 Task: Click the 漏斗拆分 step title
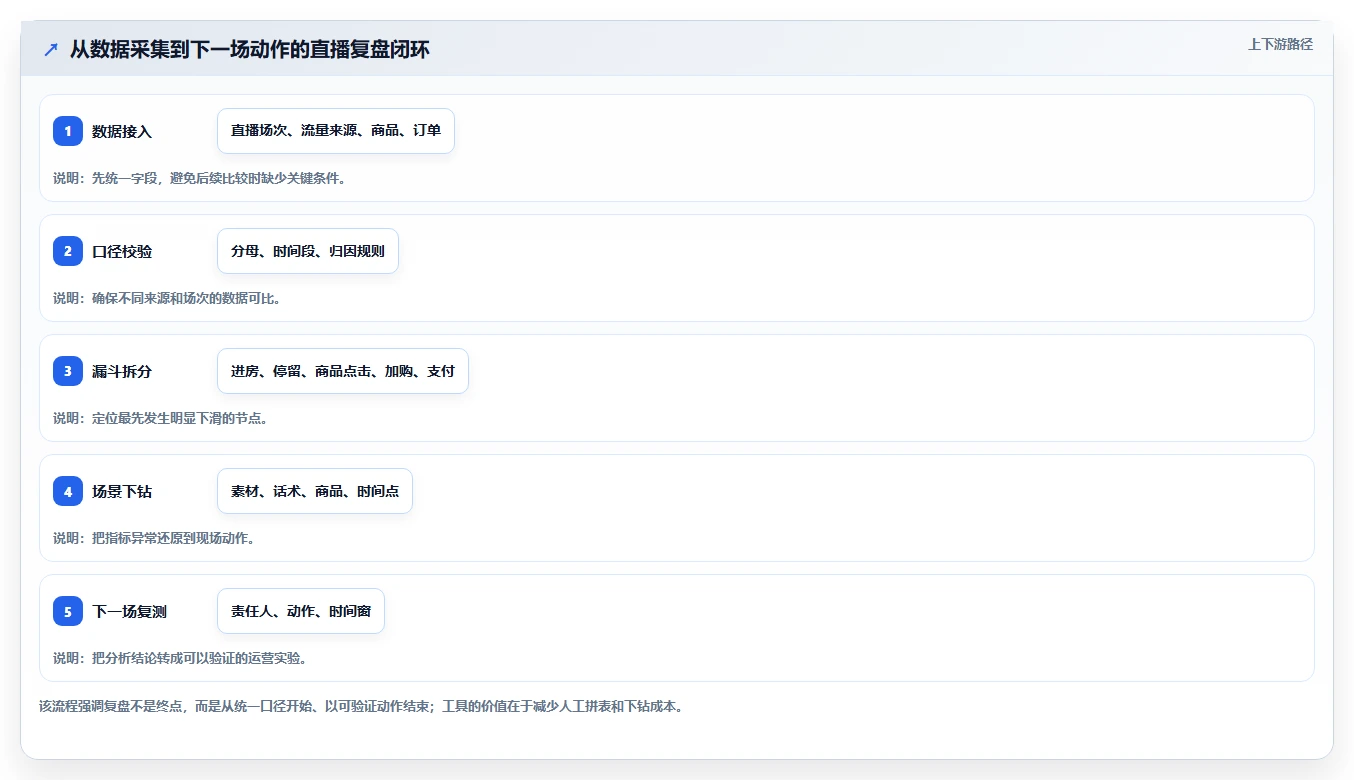tap(122, 371)
